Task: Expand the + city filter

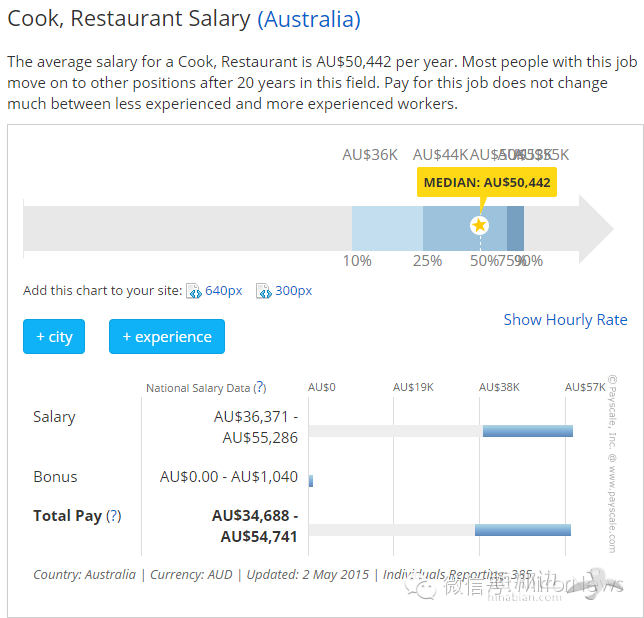Action: pos(54,336)
